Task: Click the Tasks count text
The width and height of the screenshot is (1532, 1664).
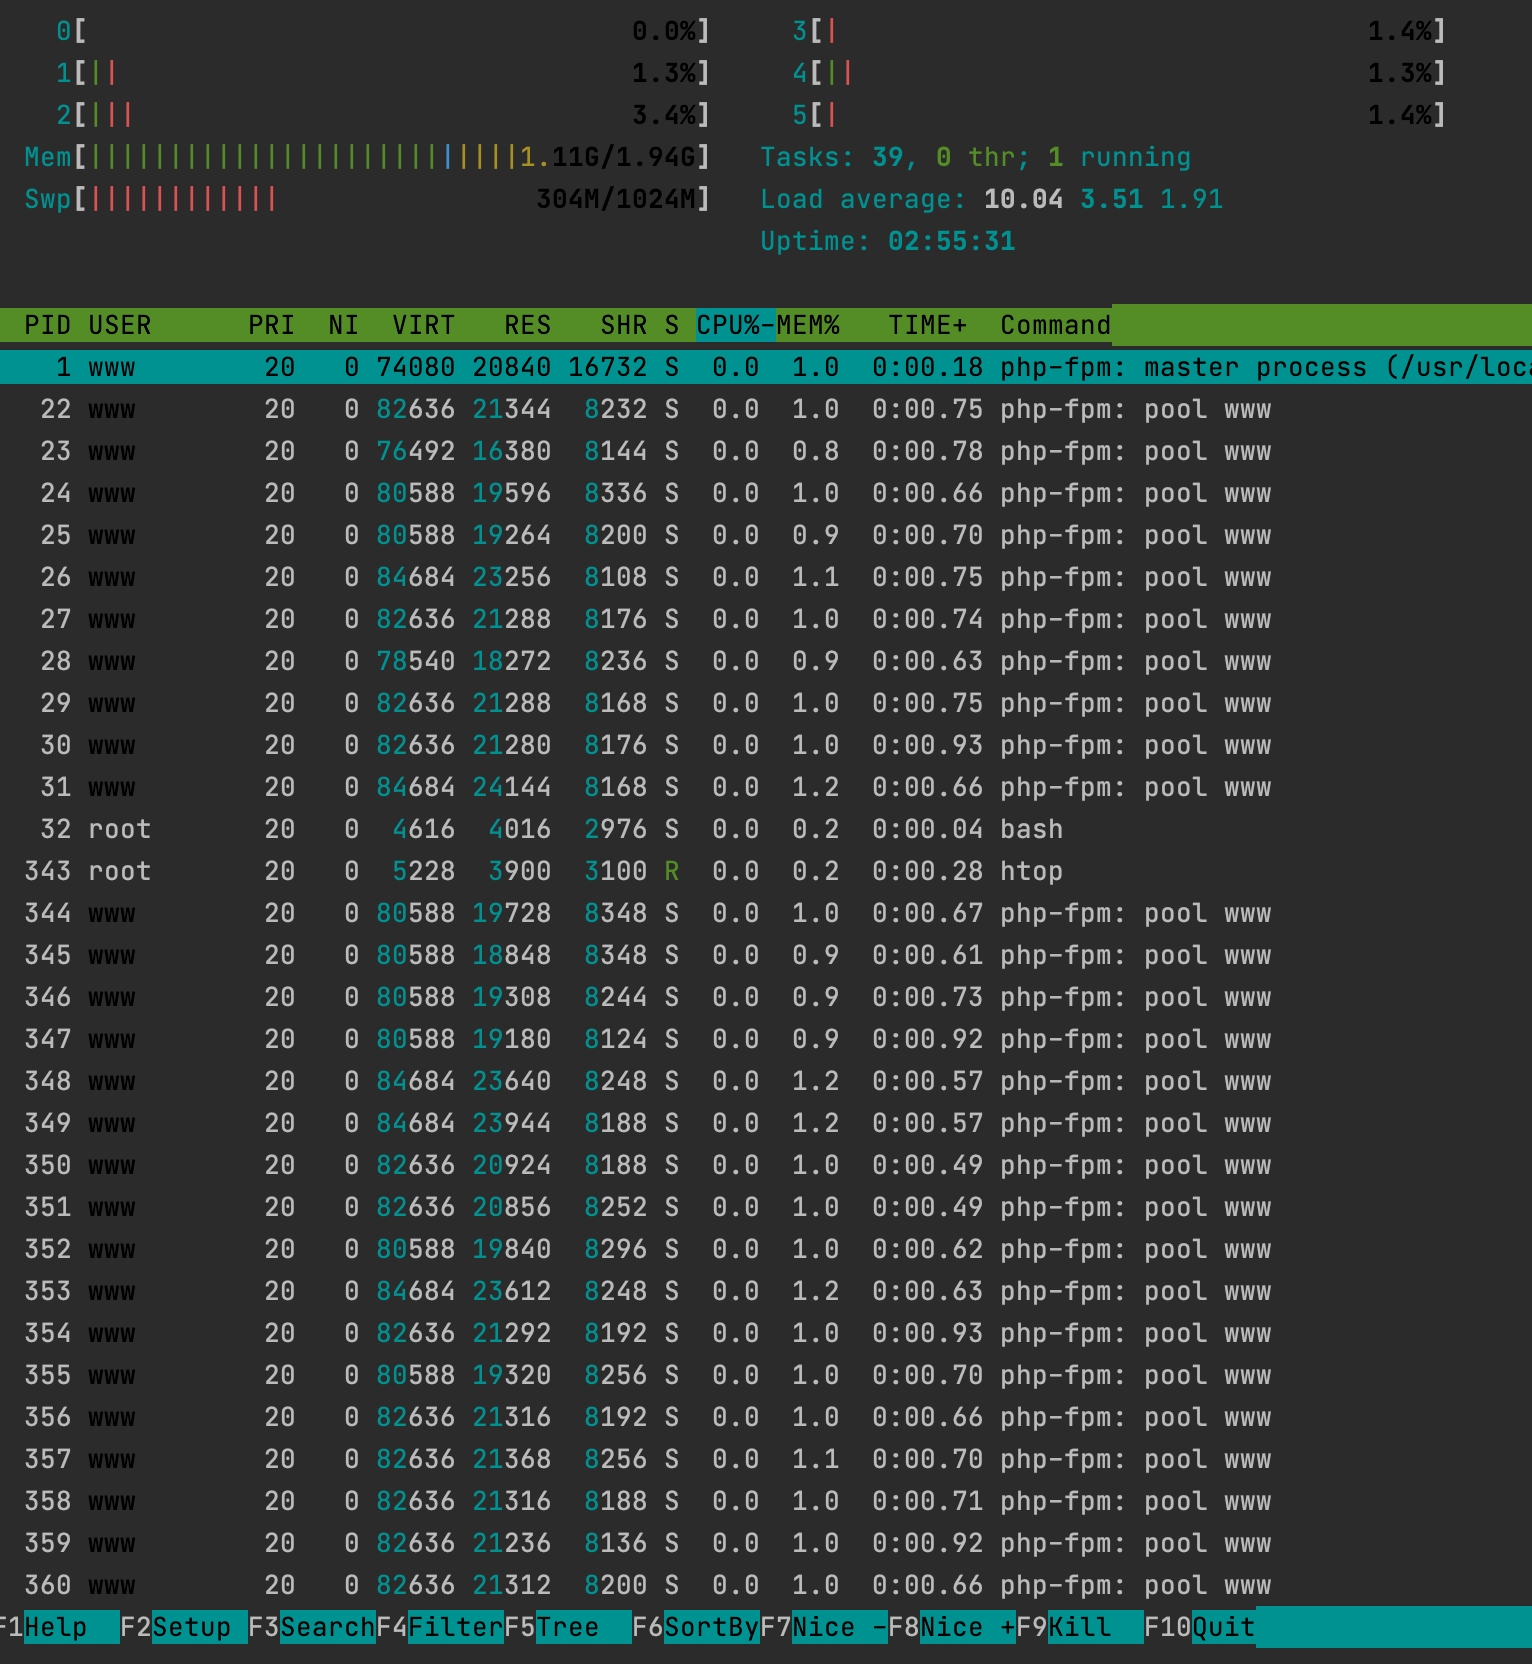Action: tap(975, 157)
